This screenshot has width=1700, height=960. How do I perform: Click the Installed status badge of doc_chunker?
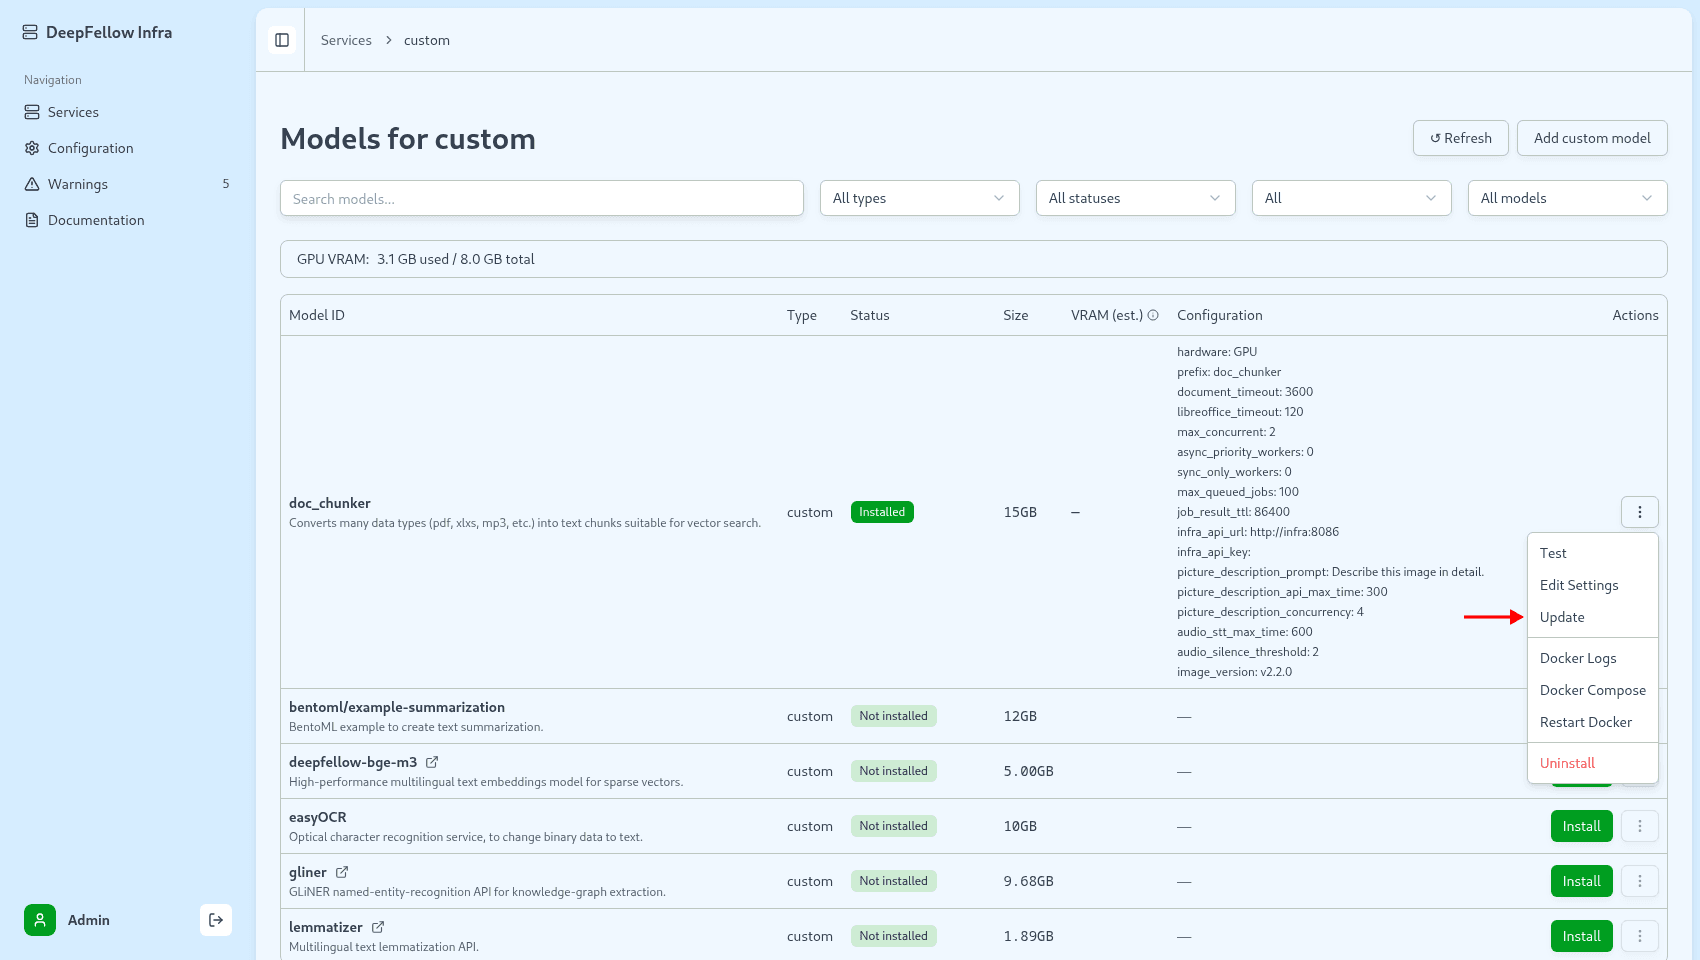882,512
